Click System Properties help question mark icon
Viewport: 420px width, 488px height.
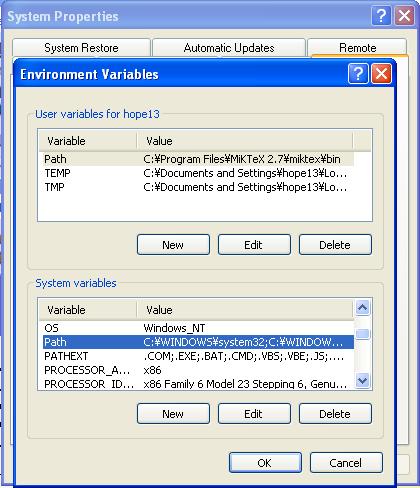[x=381, y=15]
